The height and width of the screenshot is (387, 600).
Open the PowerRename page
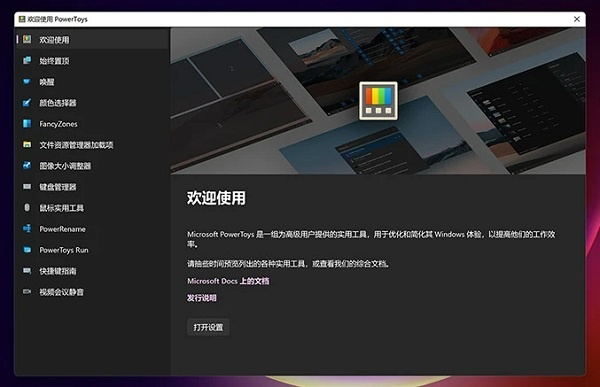pos(92,229)
